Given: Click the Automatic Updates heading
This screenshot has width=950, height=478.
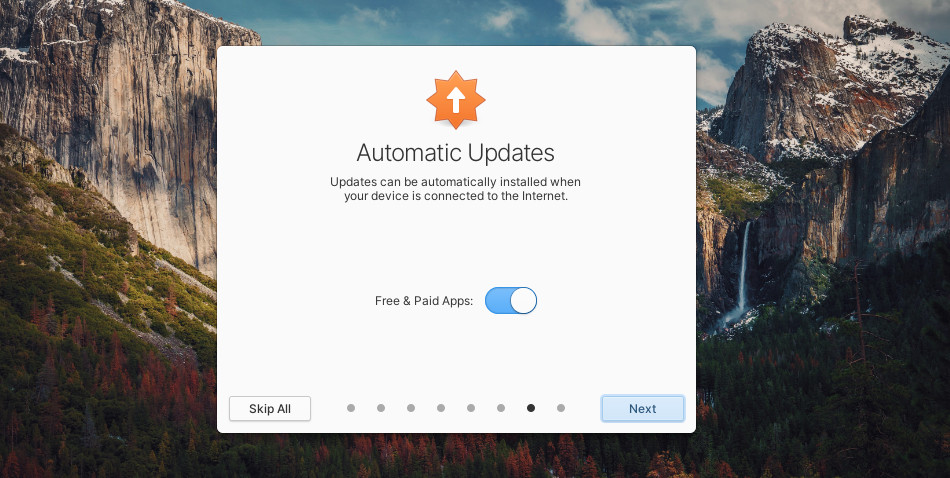Looking at the screenshot, I should point(456,153).
